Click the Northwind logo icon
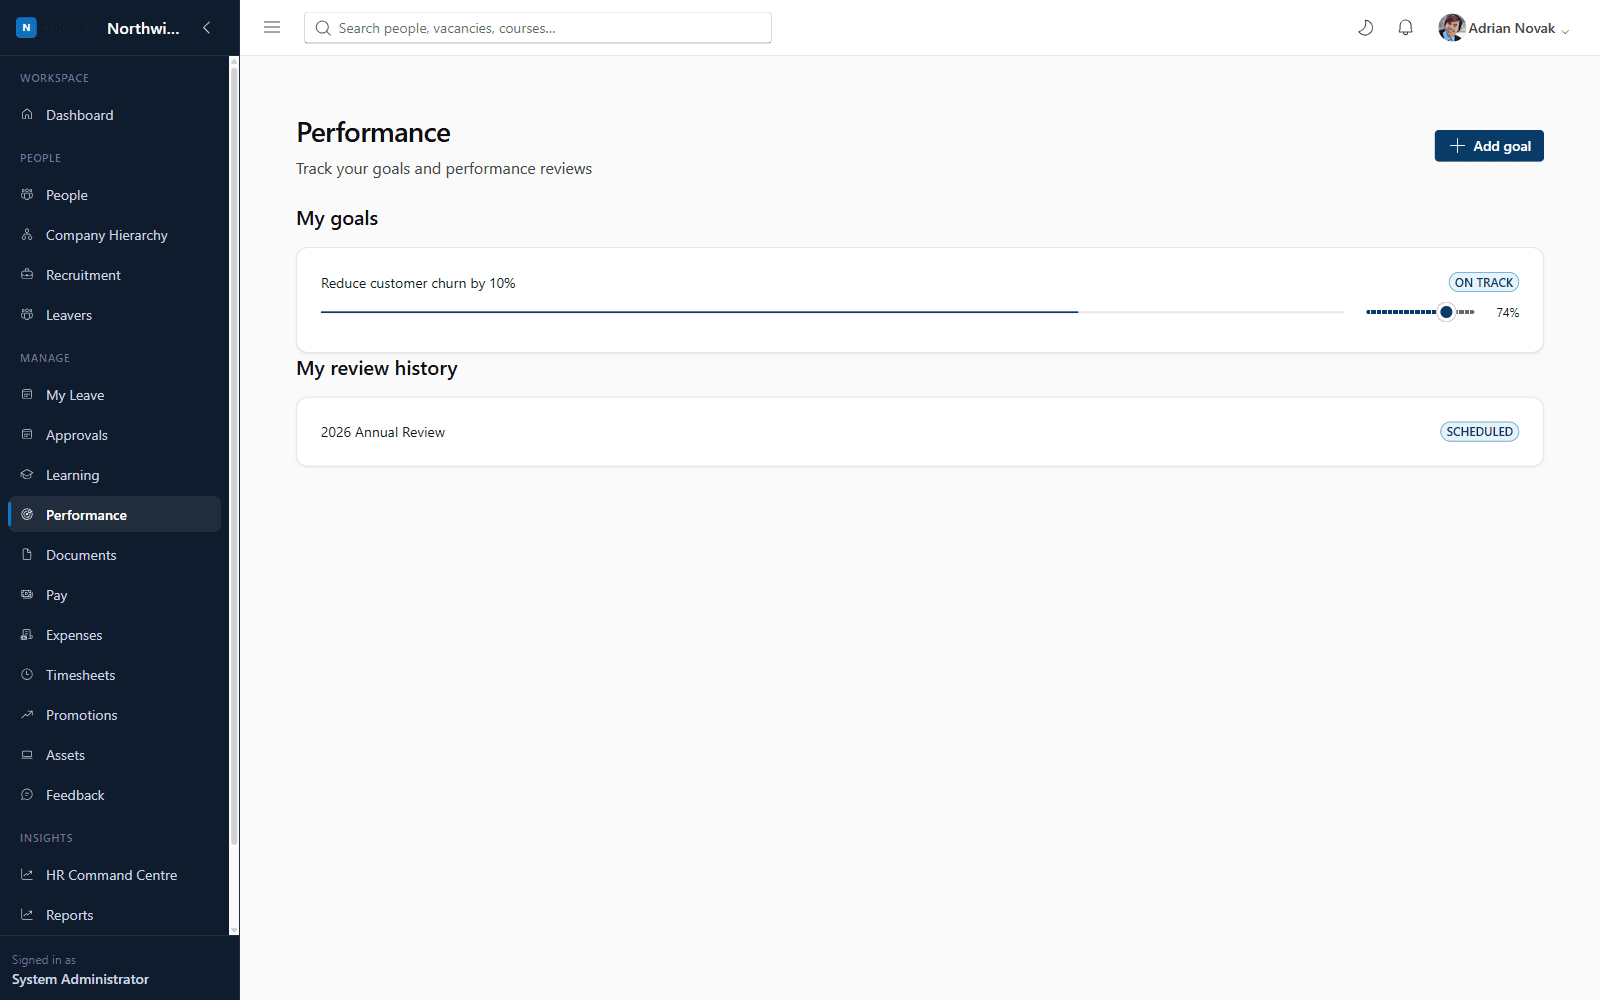The height and width of the screenshot is (1000, 1600). click(x=26, y=28)
